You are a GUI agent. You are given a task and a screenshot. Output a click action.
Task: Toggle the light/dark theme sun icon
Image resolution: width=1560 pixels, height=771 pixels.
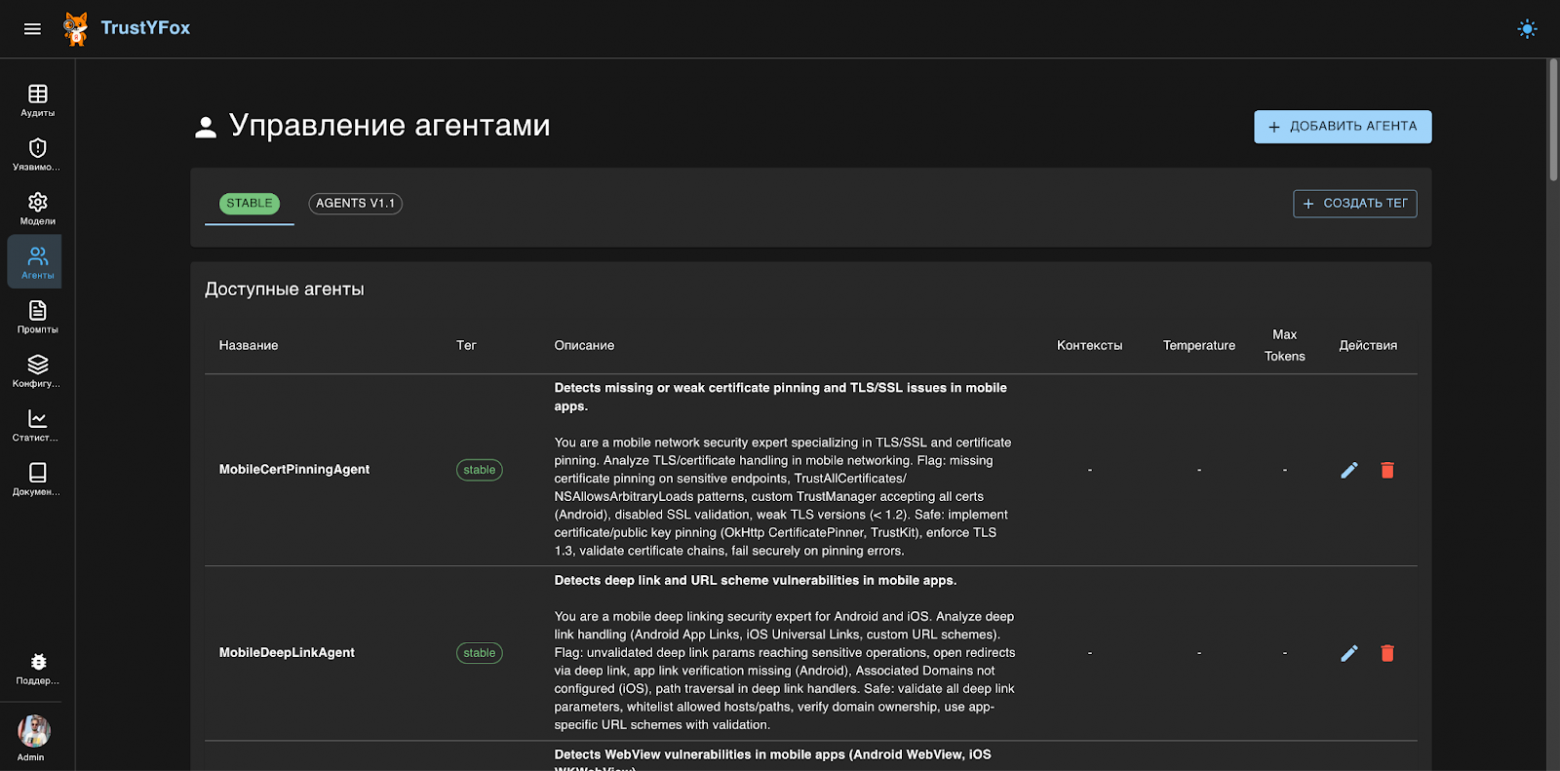[x=1527, y=28]
